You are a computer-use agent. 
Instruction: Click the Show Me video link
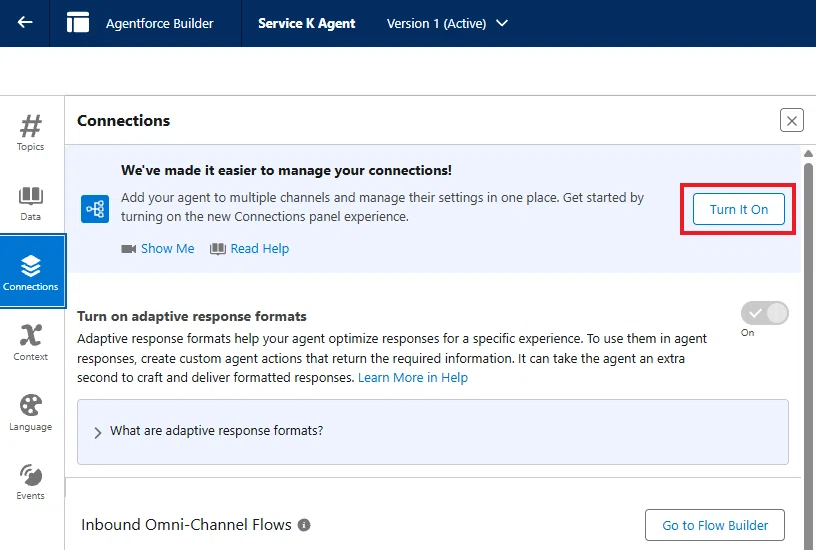pyautogui.click(x=158, y=249)
